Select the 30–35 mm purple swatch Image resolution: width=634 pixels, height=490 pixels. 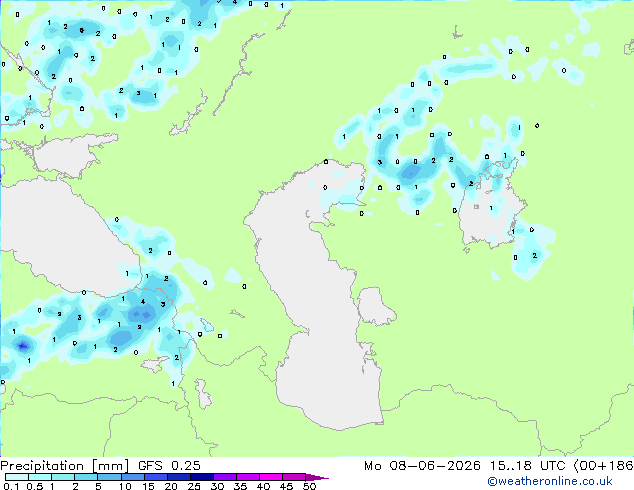point(224,477)
